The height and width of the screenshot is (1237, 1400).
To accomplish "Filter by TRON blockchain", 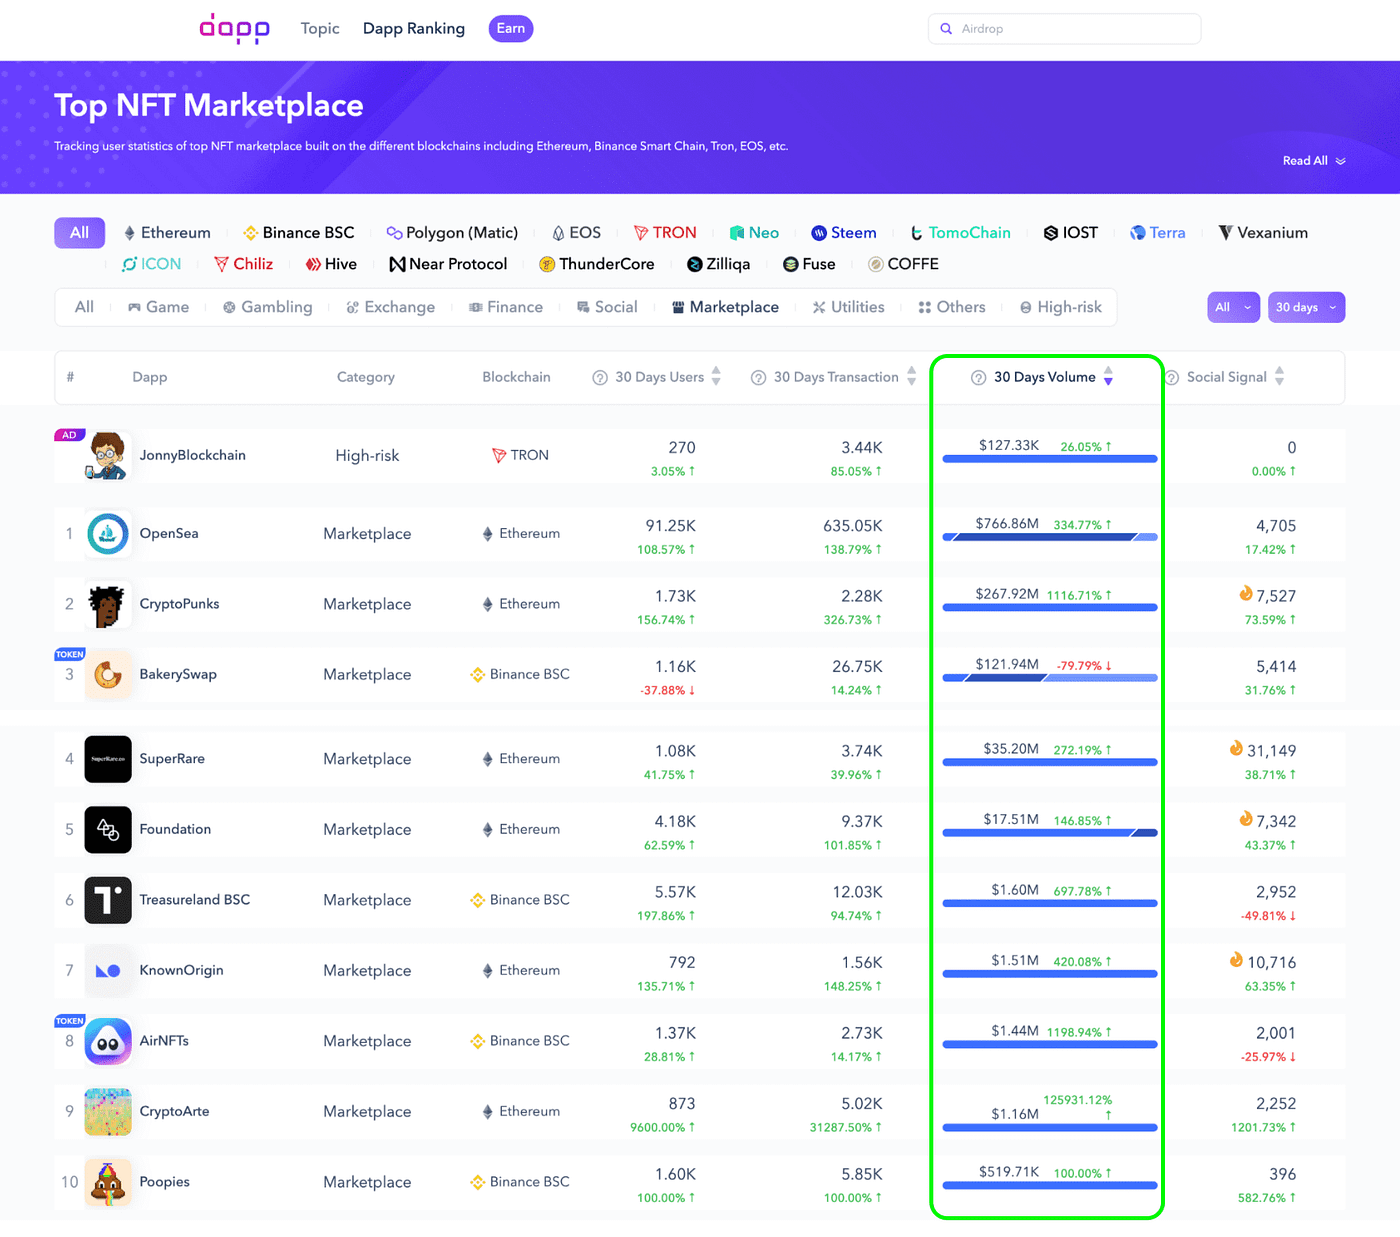I will pos(665,233).
